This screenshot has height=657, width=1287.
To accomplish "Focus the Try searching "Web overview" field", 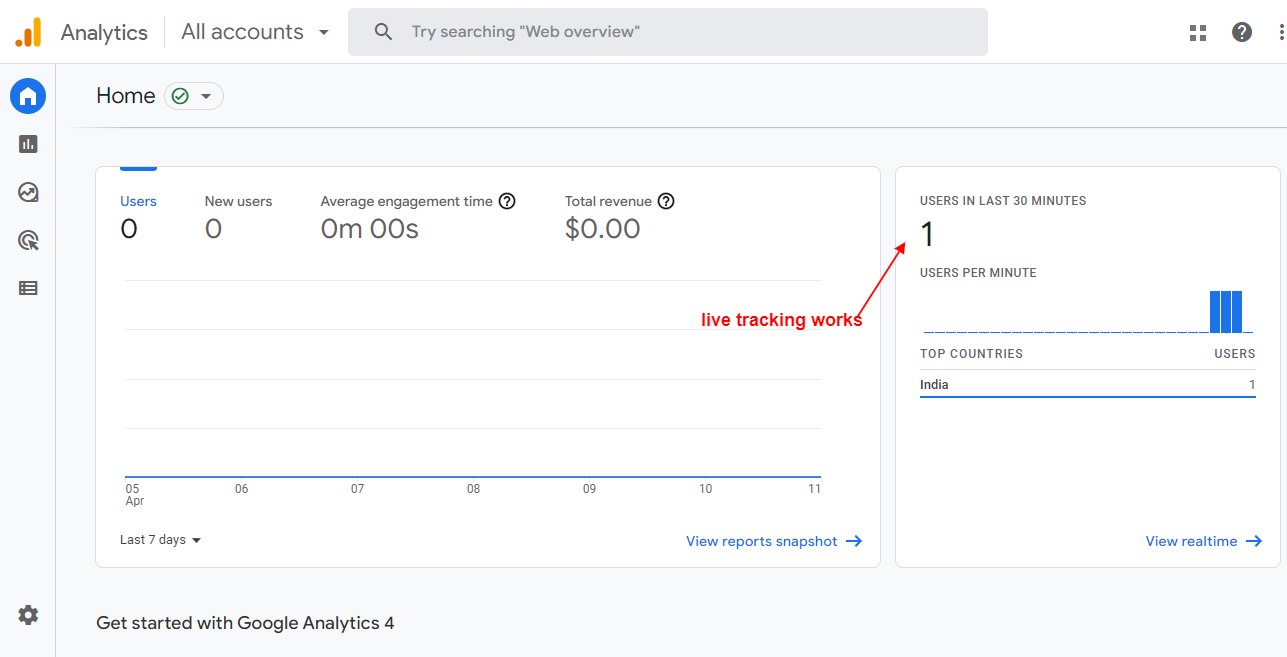I will [x=668, y=32].
